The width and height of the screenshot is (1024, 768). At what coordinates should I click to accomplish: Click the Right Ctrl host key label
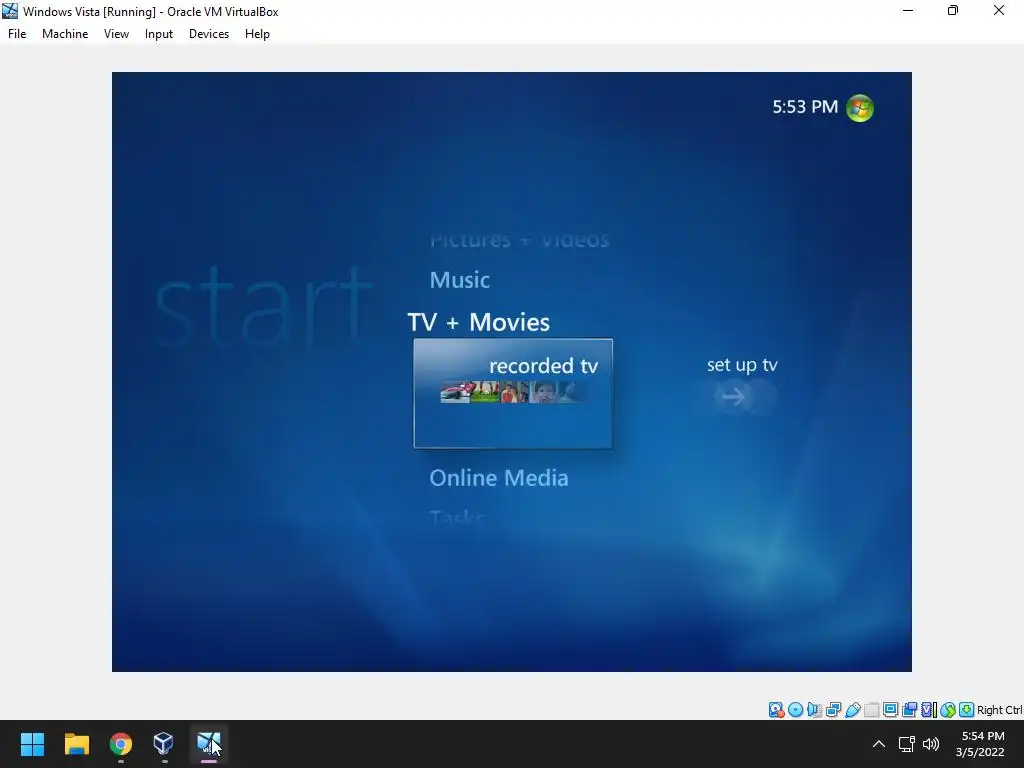(x=999, y=710)
